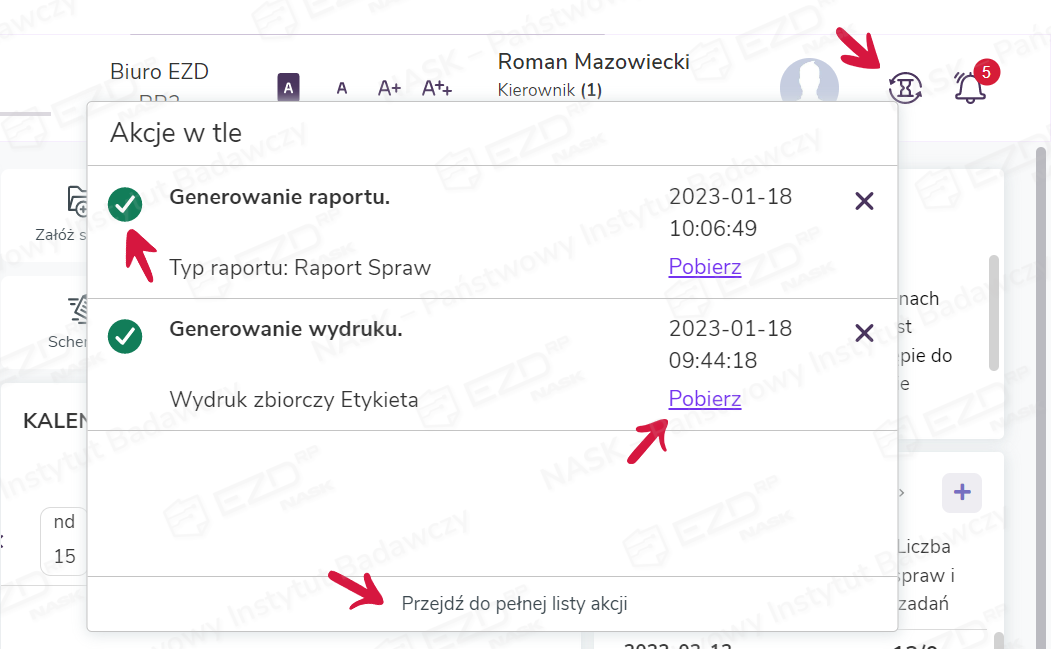Remove the Generowanie wydruku entry
Viewport: 1051px width, 649px height.
pos(865,333)
